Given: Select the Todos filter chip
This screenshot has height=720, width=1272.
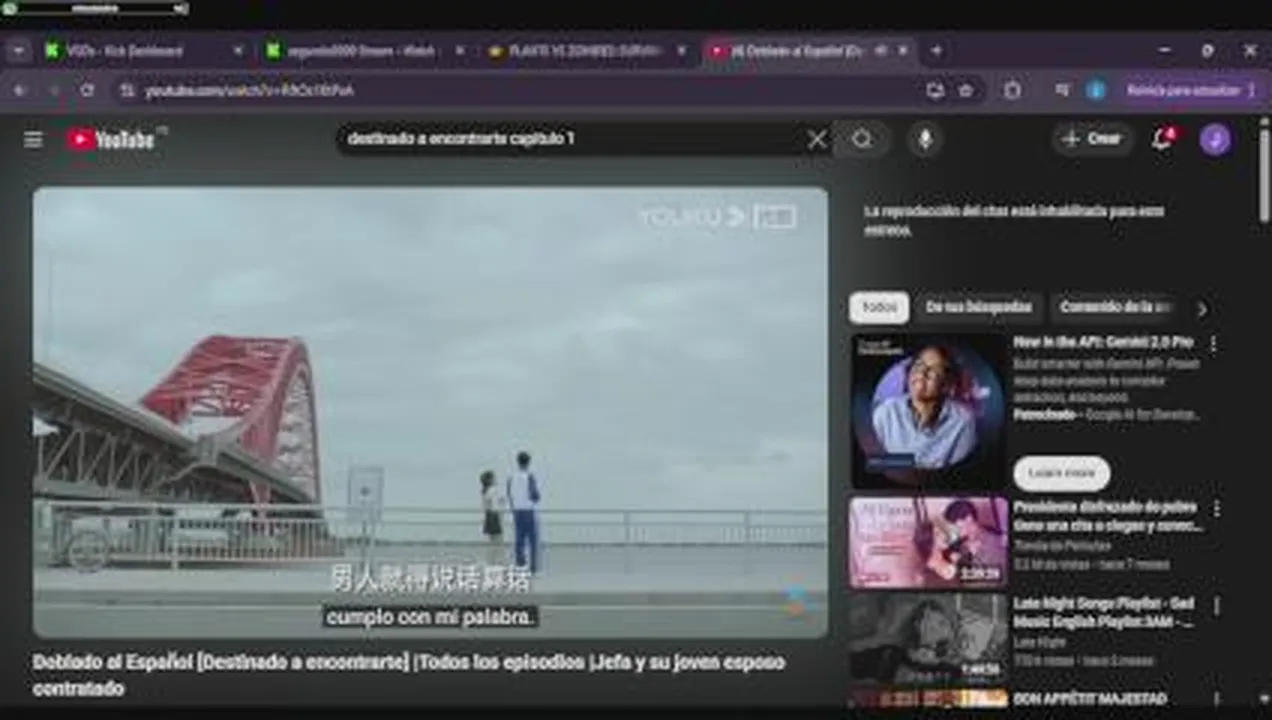Looking at the screenshot, I should 879,308.
